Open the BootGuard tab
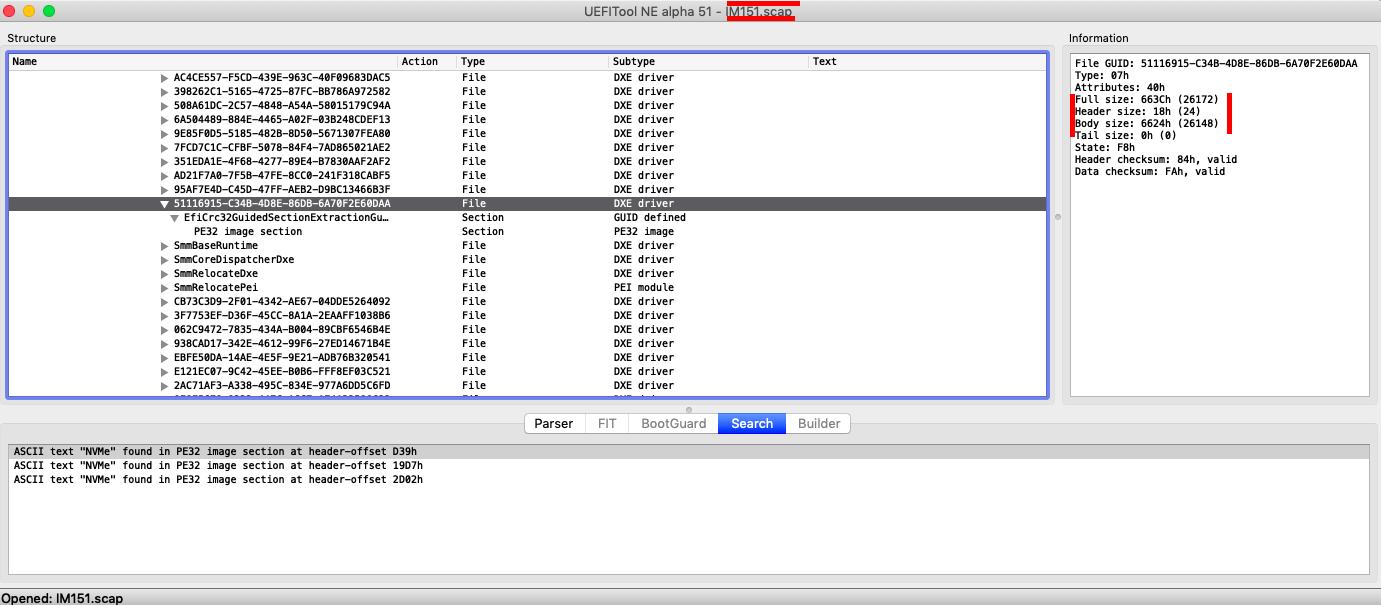This screenshot has width=1381, height=605. click(x=674, y=424)
